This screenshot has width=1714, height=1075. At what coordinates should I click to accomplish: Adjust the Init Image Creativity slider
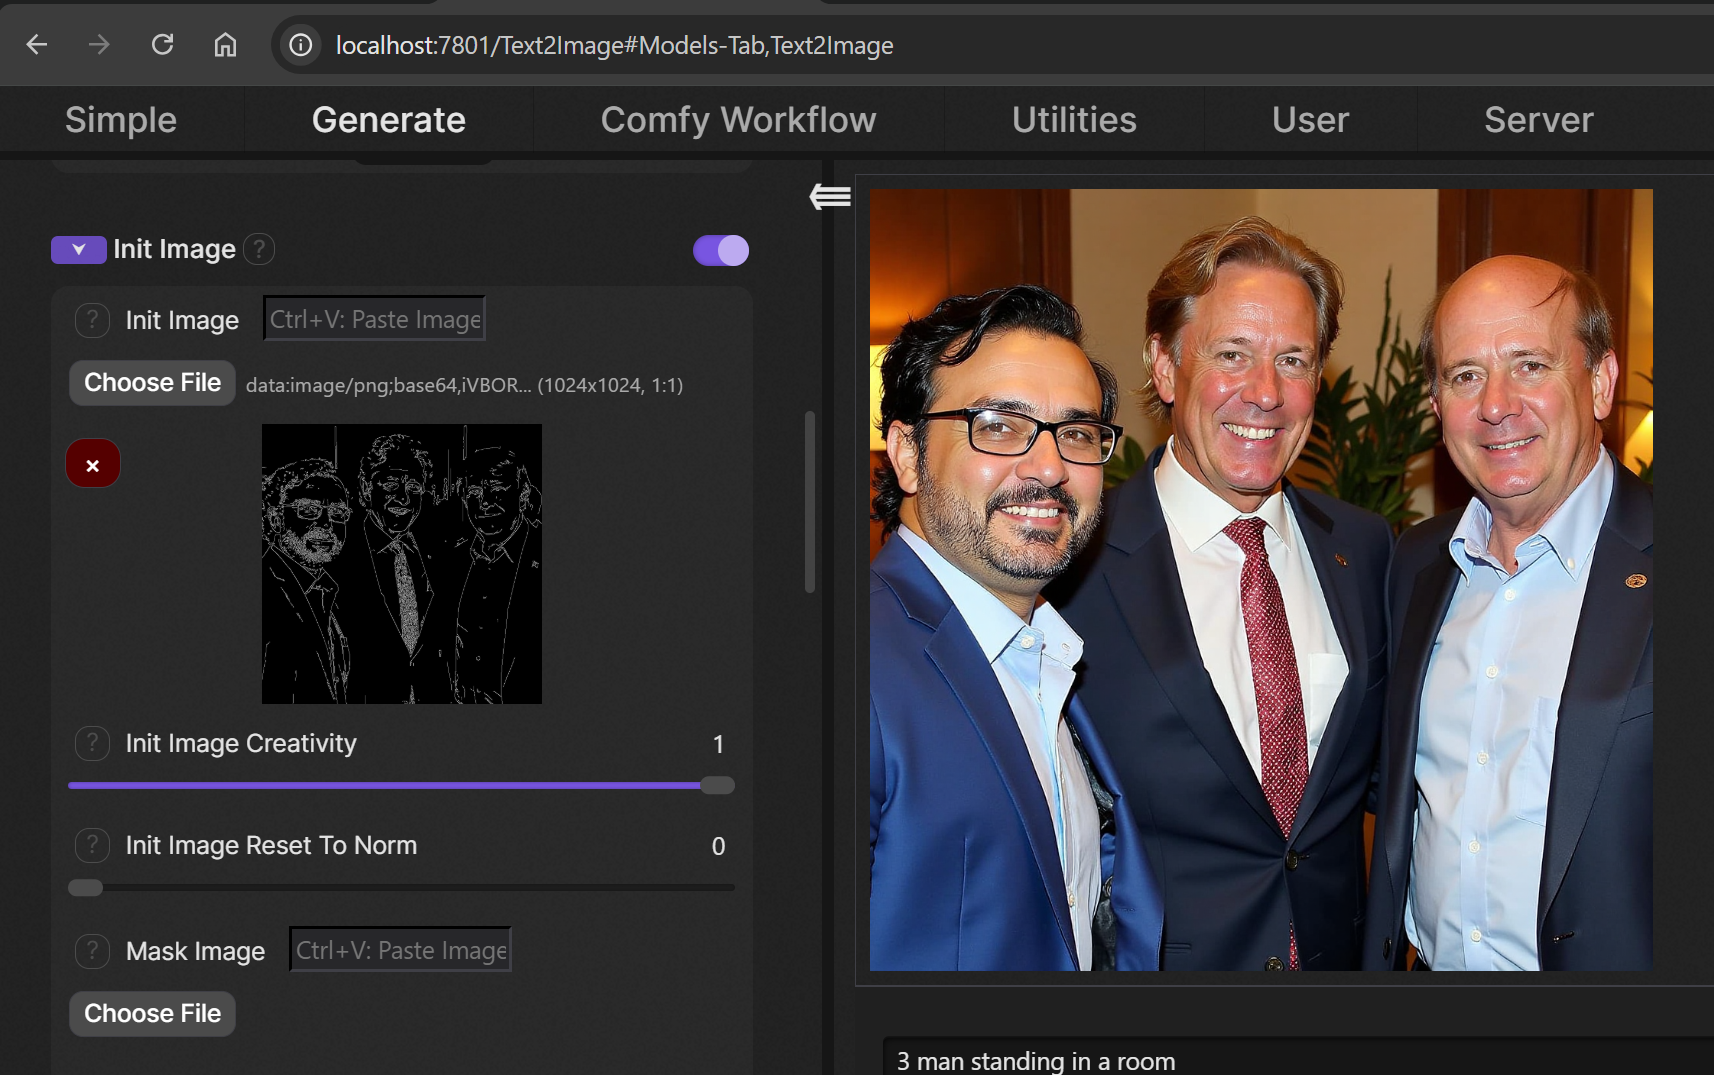click(x=401, y=786)
